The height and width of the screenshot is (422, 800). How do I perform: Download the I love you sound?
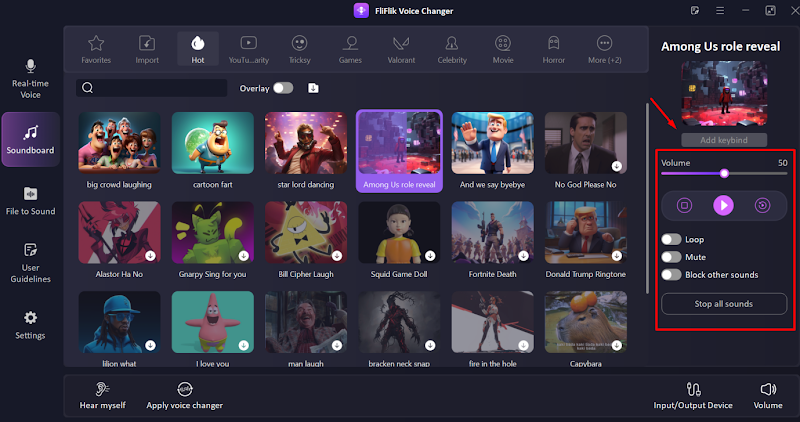click(x=244, y=345)
